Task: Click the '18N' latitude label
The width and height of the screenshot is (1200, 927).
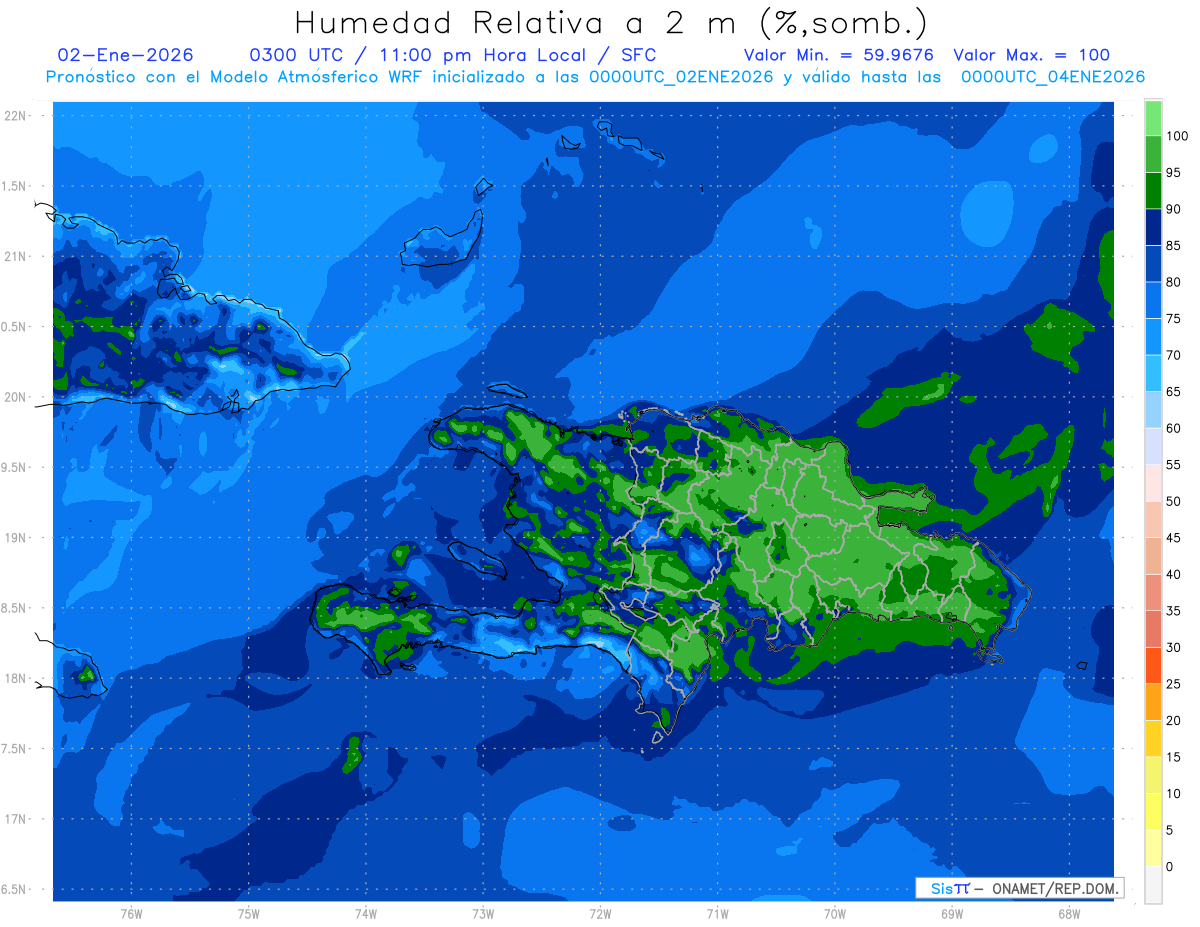Action: pyautogui.click(x=15, y=678)
